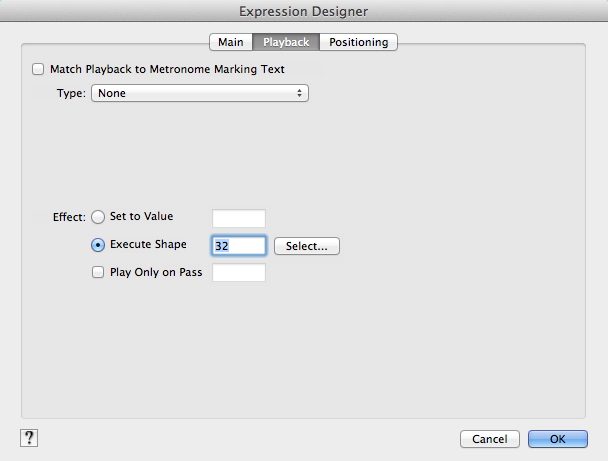Choose the Set to Value radio button
The height and width of the screenshot is (461, 608).
(98, 217)
